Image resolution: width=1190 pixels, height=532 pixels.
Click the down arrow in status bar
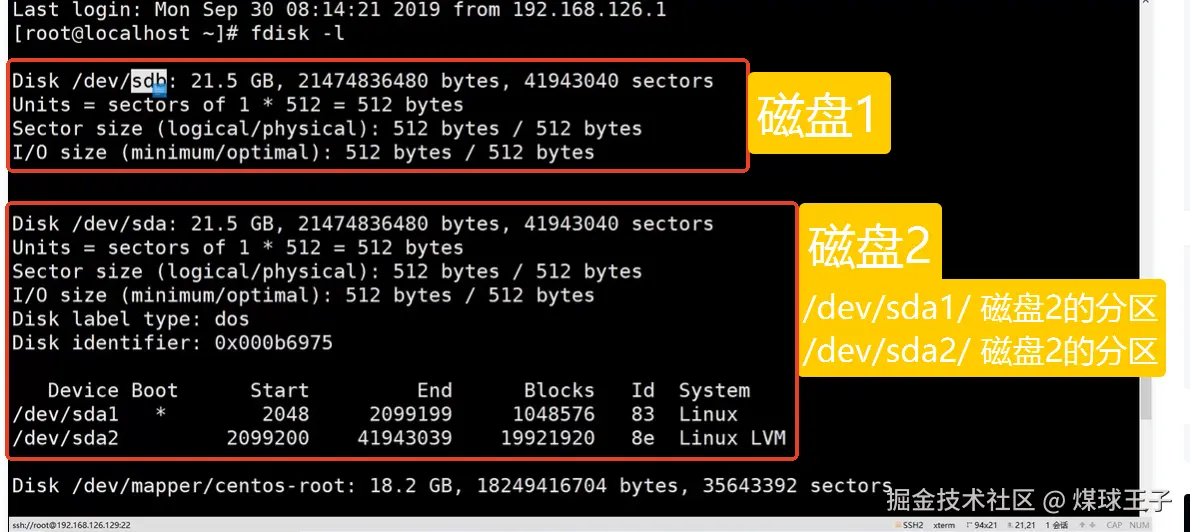[1092, 525]
